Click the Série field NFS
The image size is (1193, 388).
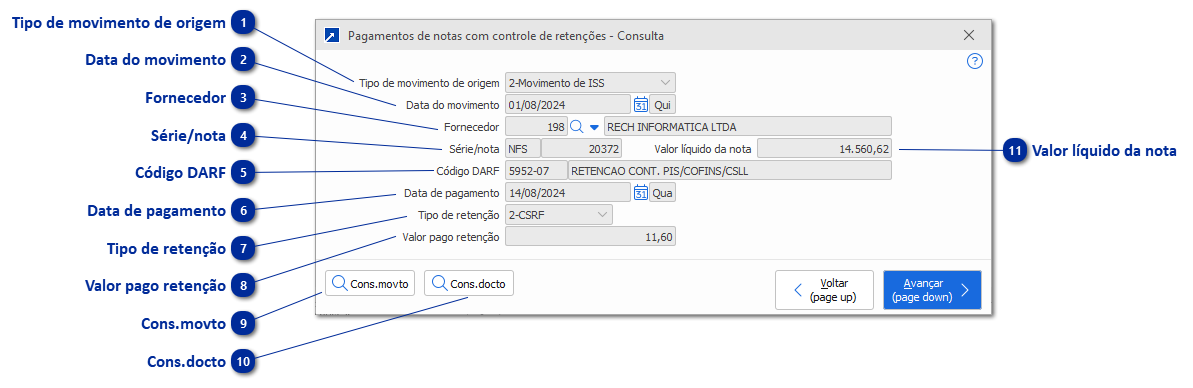(522, 148)
